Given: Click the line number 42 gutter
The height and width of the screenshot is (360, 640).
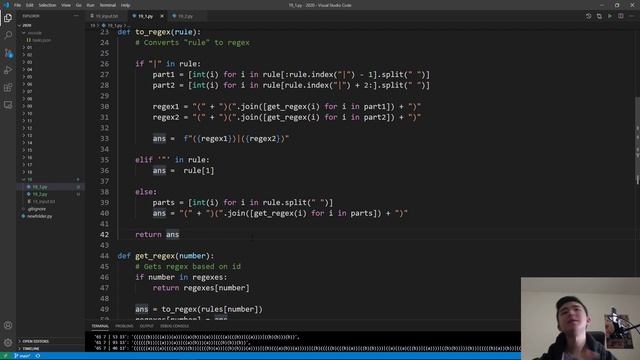Looking at the screenshot, I should click(x=104, y=235).
